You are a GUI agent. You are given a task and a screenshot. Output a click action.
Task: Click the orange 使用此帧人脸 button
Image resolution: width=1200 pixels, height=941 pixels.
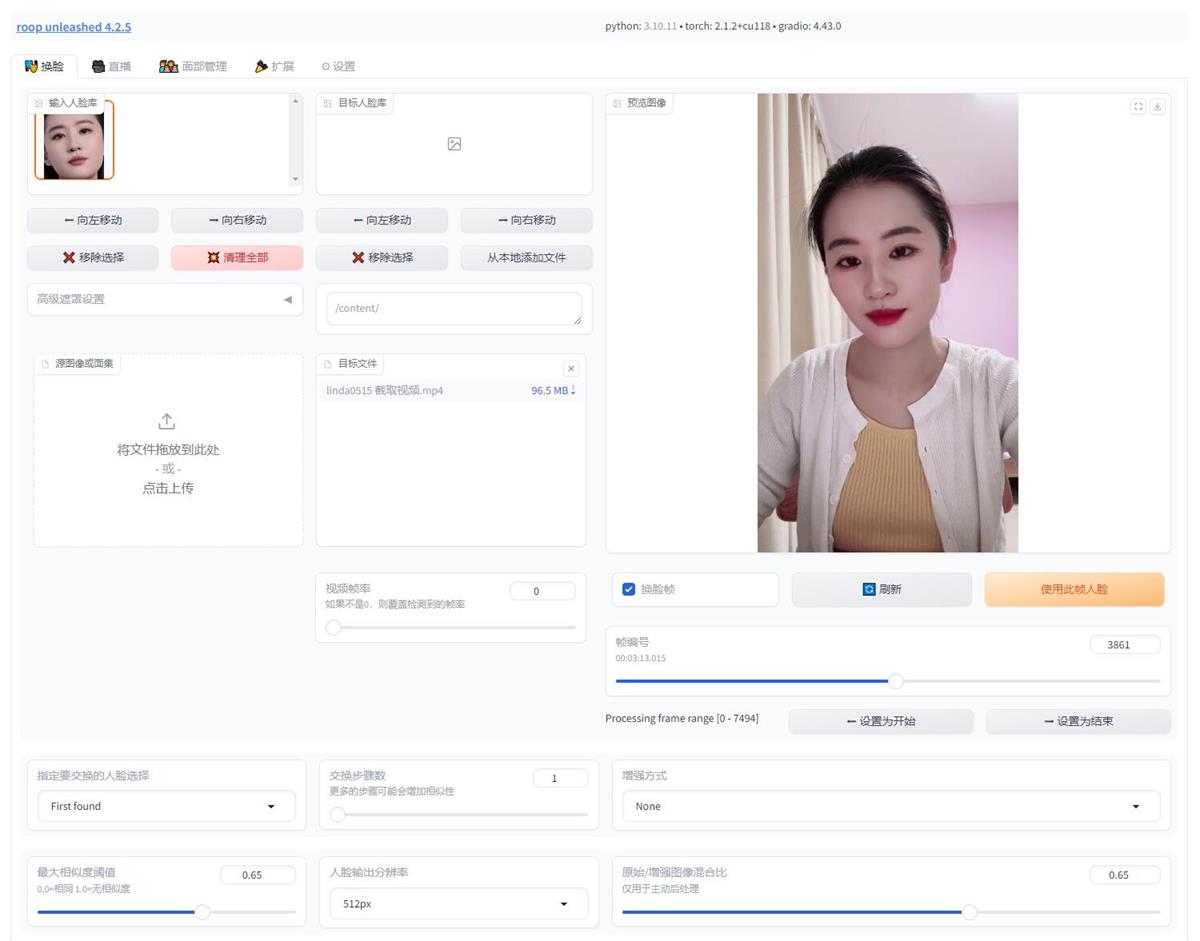tap(1074, 589)
